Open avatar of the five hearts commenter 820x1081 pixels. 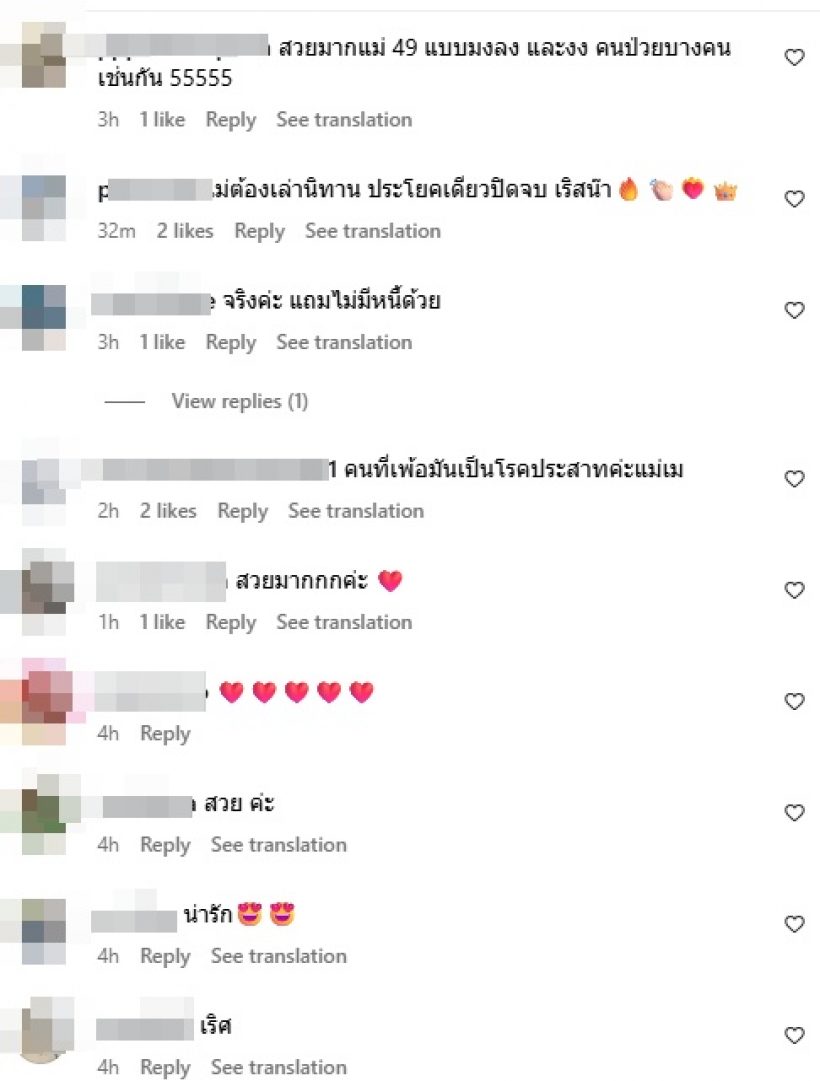(x=44, y=702)
